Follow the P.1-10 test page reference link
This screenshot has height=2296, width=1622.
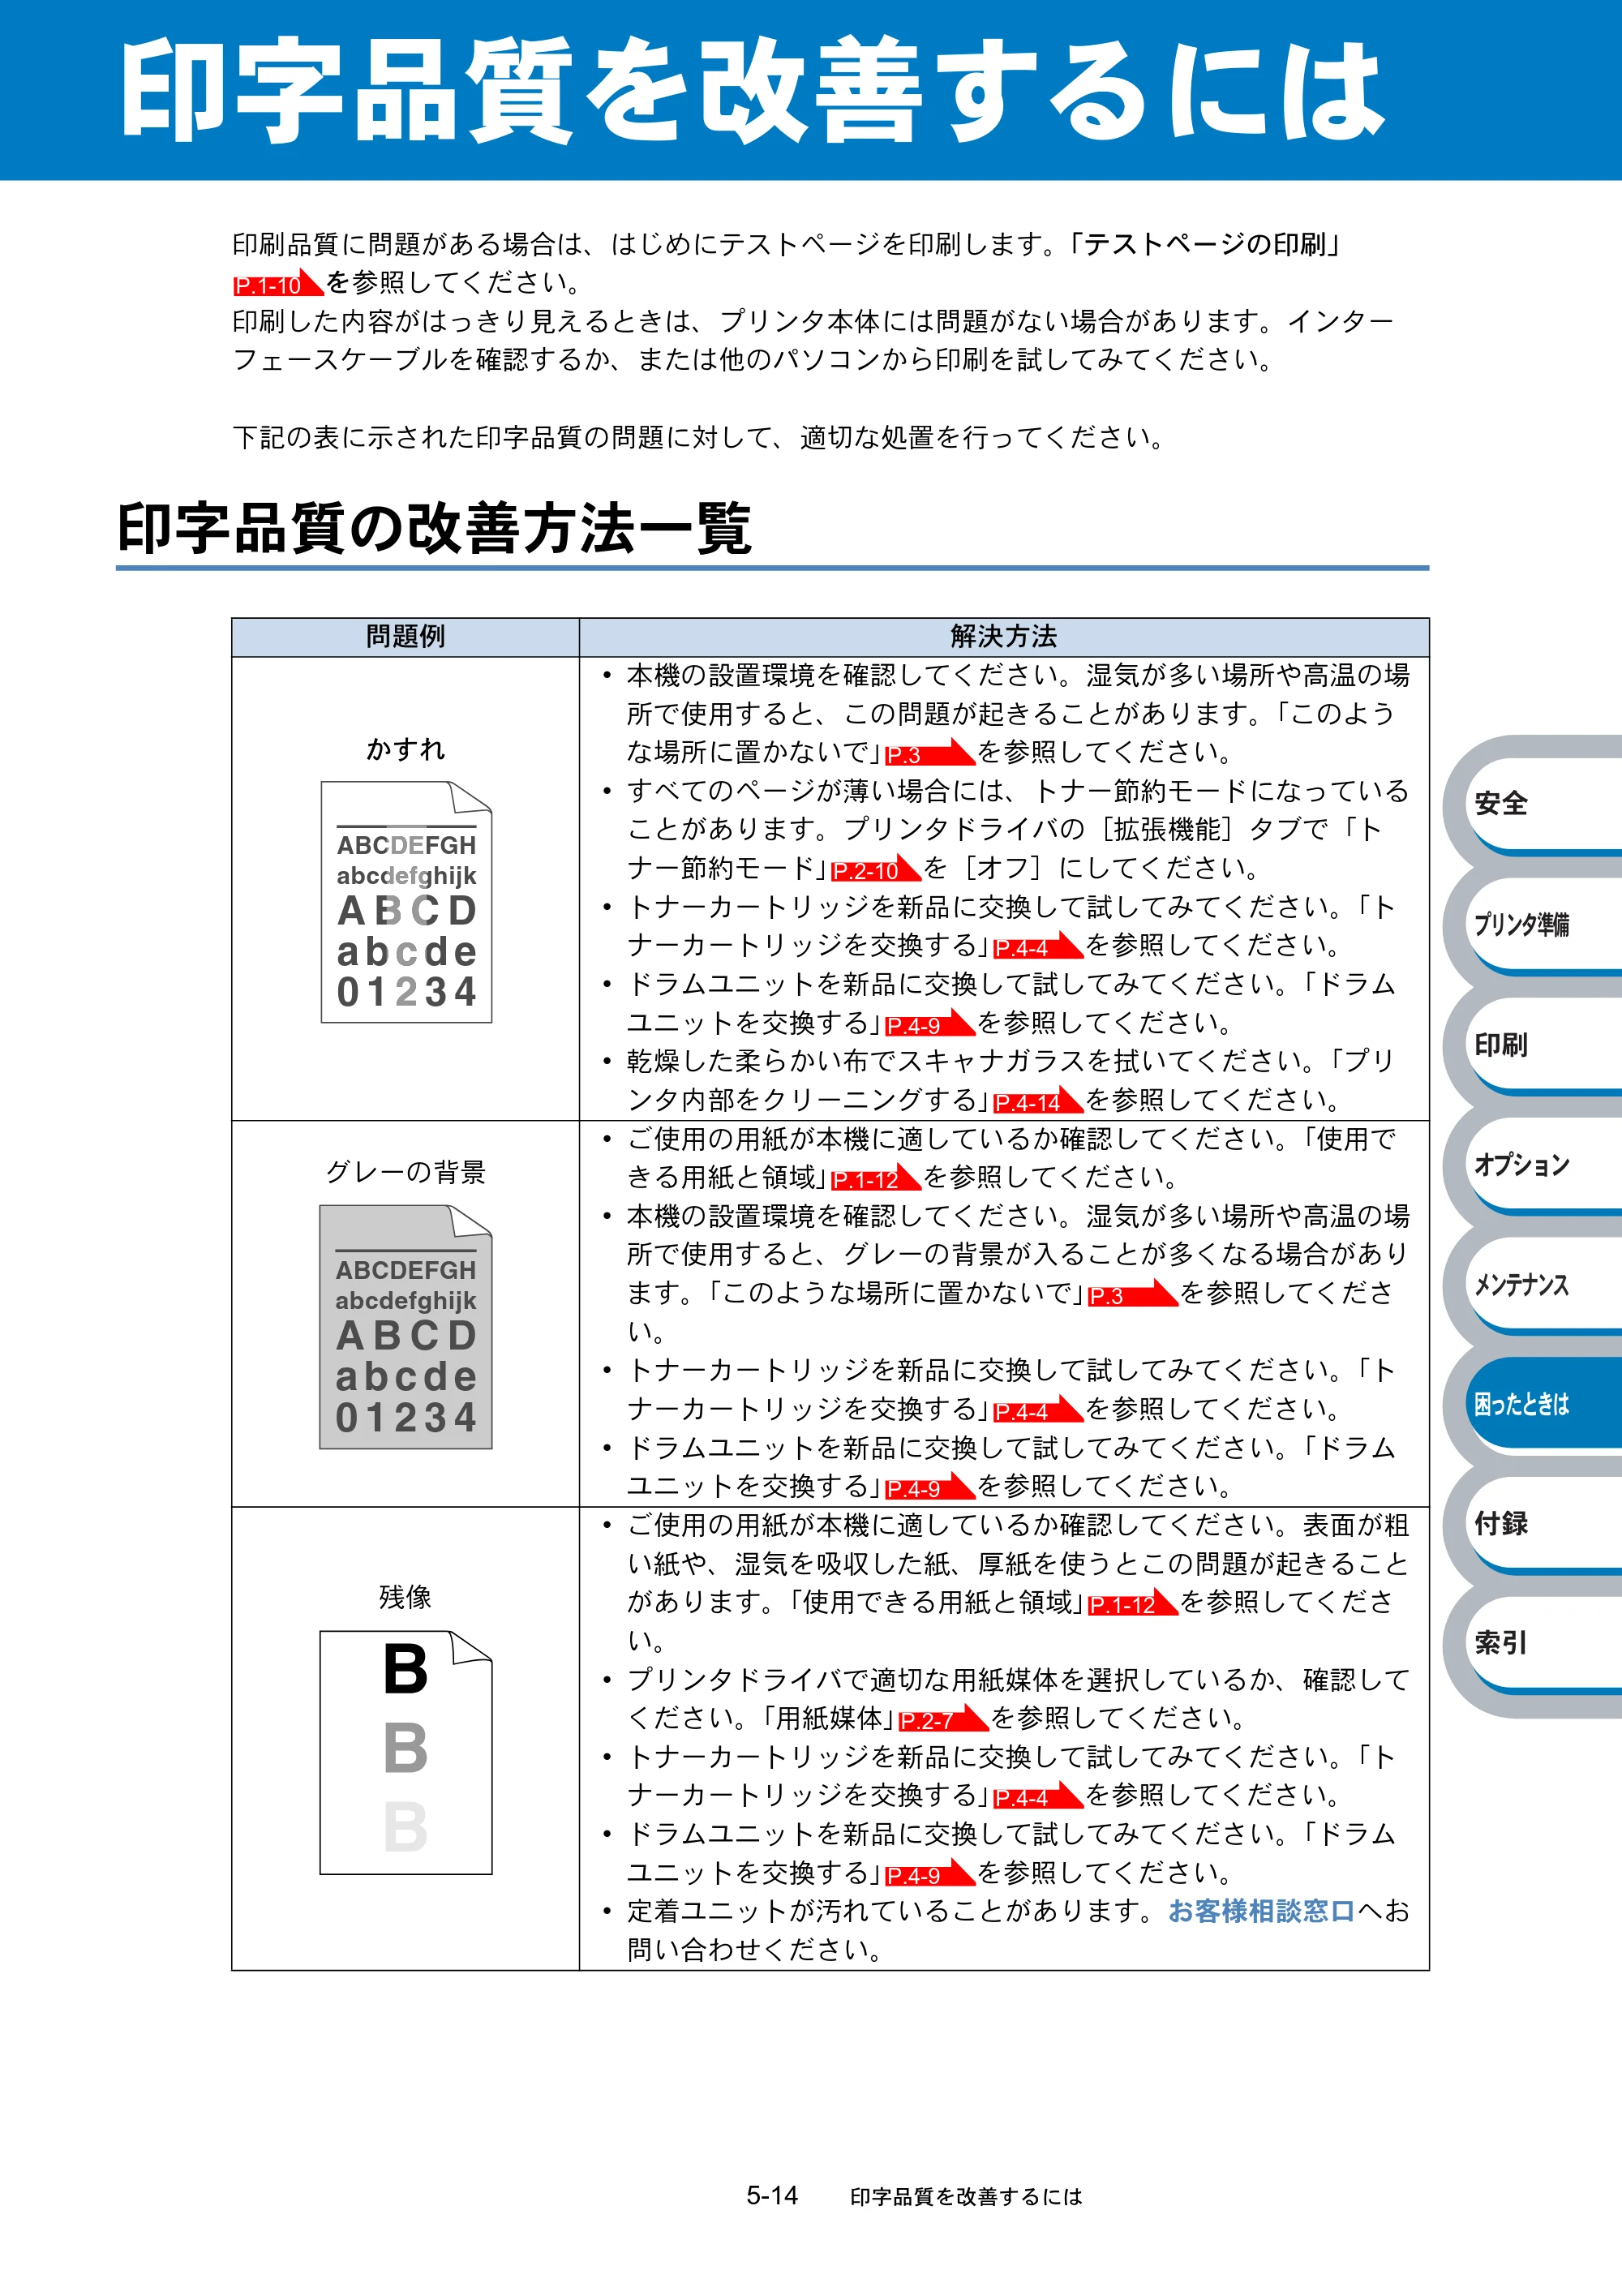point(278,284)
